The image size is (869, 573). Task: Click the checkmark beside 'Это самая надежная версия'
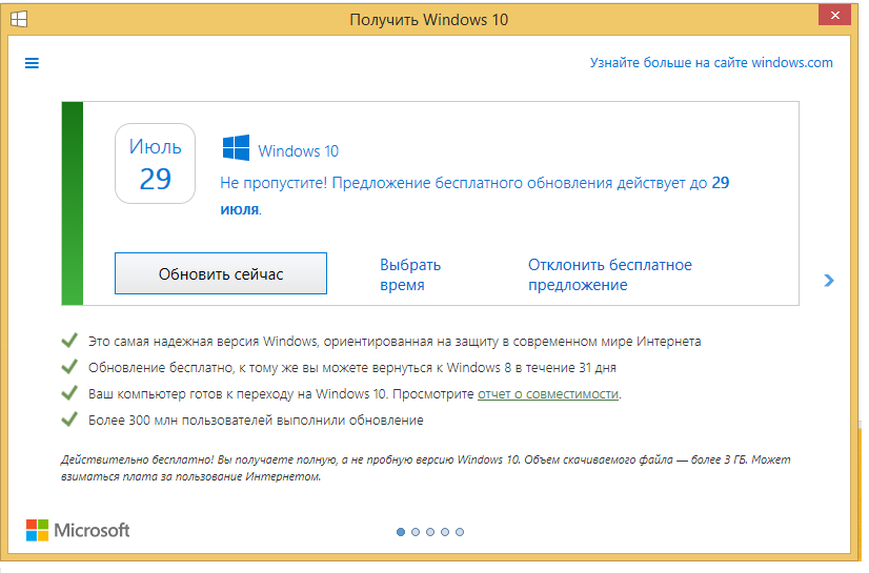(69, 340)
